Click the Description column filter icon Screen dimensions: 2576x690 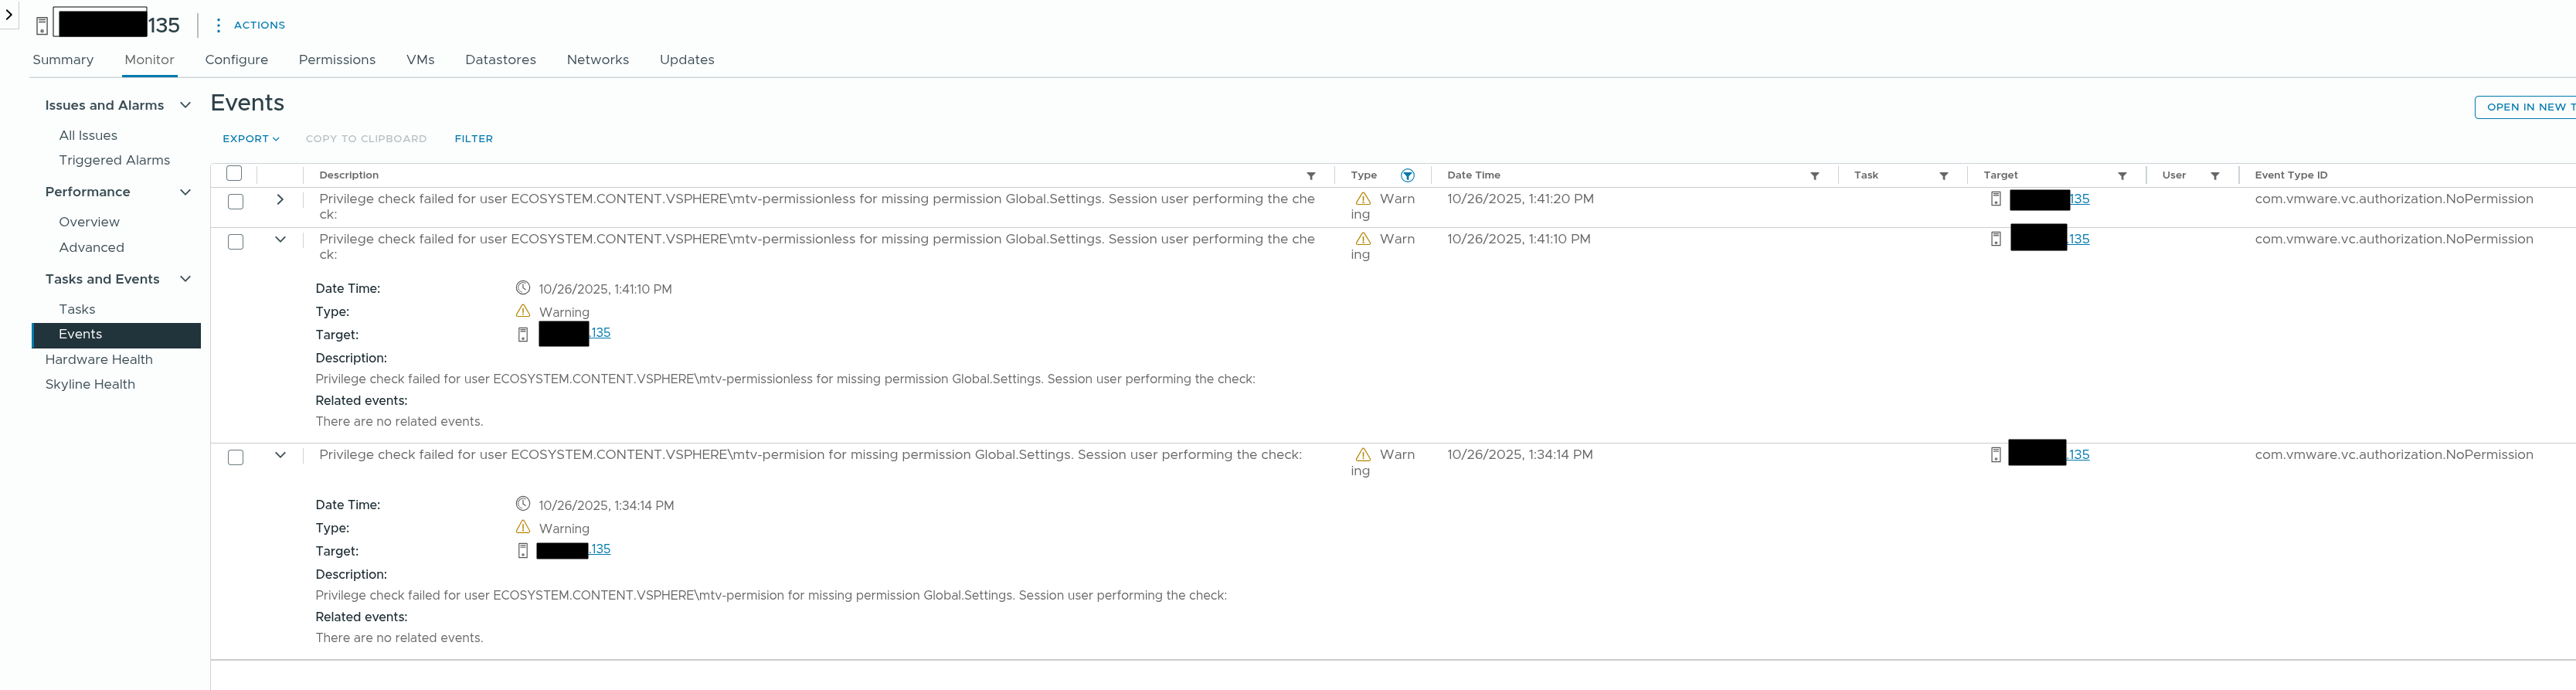[x=1310, y=176]
